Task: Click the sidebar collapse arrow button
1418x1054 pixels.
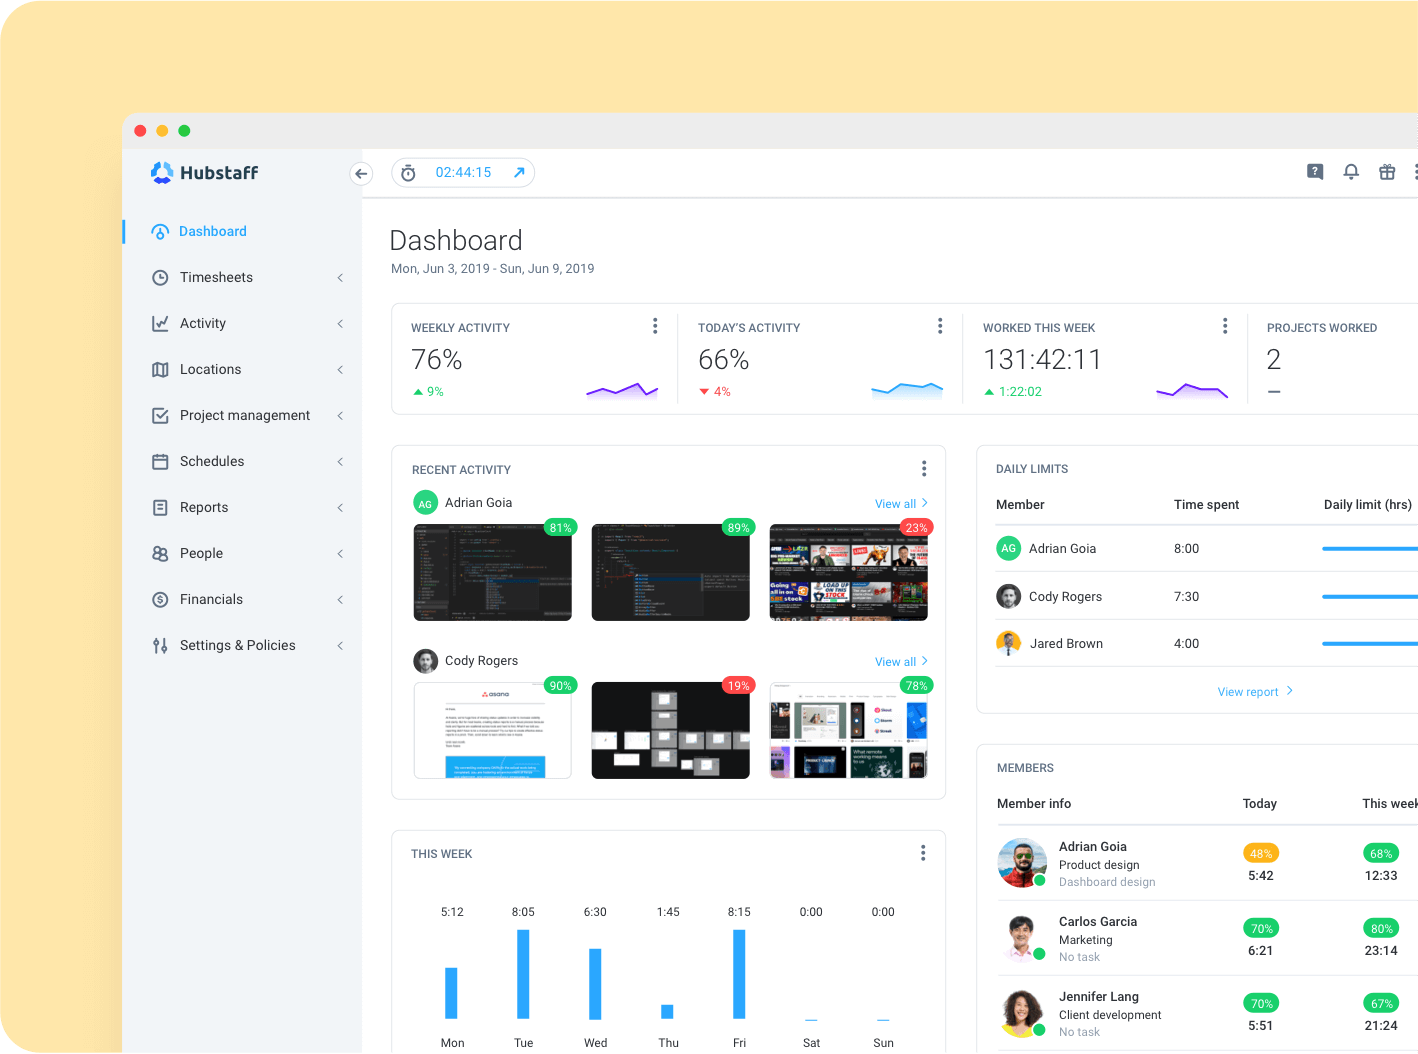Action: [361, 173]
